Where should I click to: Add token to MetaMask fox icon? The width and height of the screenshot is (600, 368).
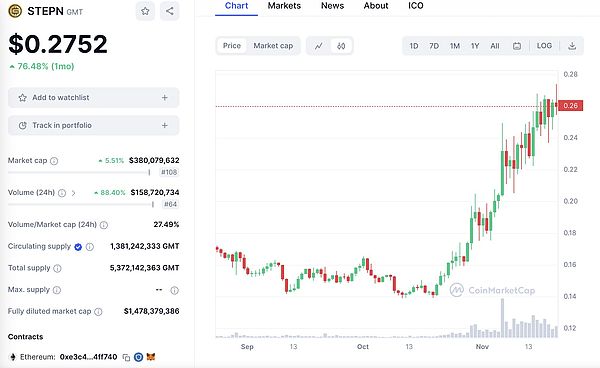(x=151, y=357)
